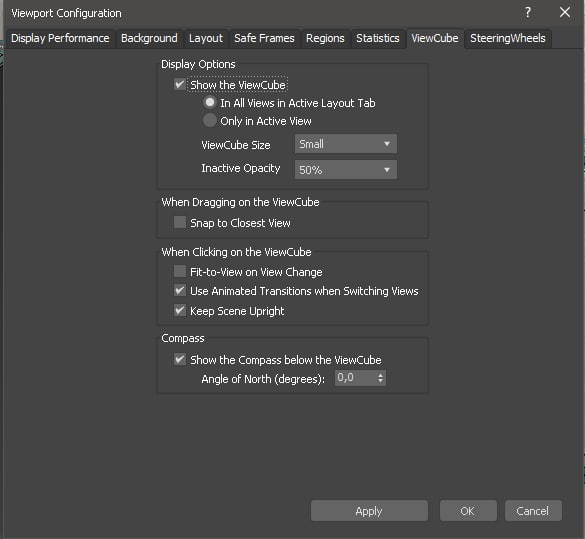Switch to the Display Performance tab
This screenshot has height=539, width=585.
coord(60,38)
